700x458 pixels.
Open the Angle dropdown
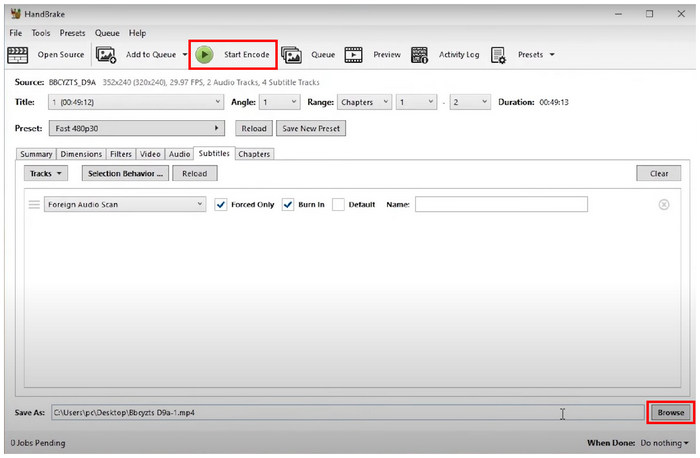(x=279, y=102)
